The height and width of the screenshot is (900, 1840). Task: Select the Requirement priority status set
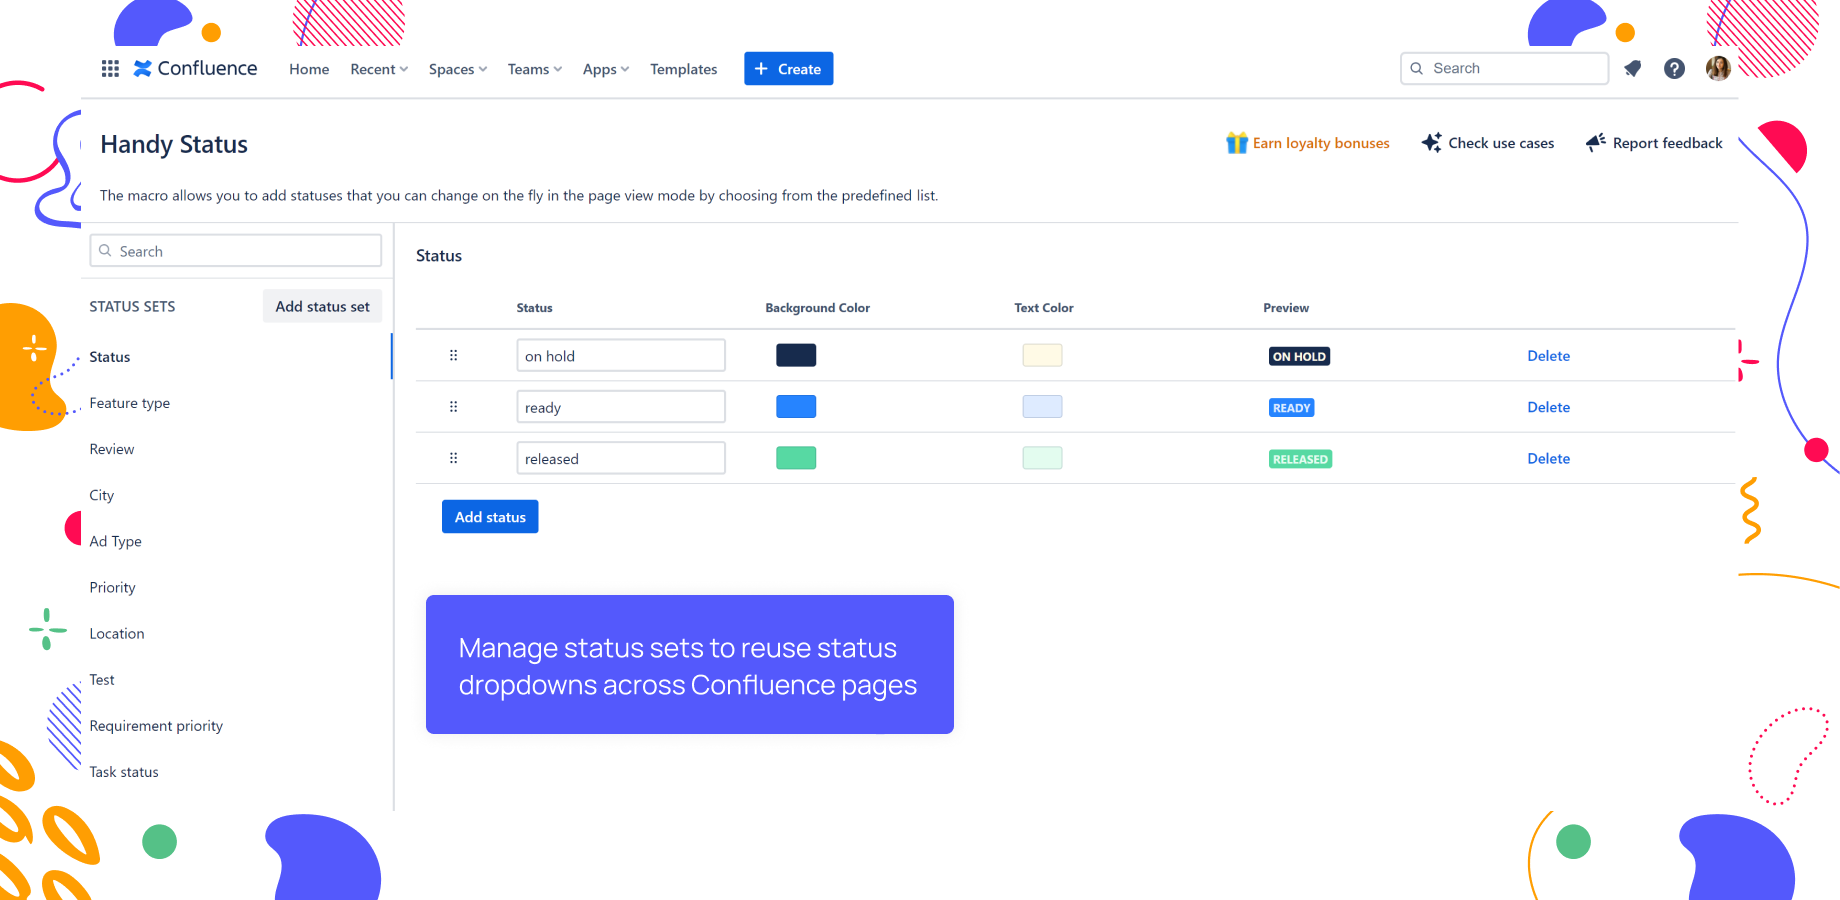[x=156, y=726]
